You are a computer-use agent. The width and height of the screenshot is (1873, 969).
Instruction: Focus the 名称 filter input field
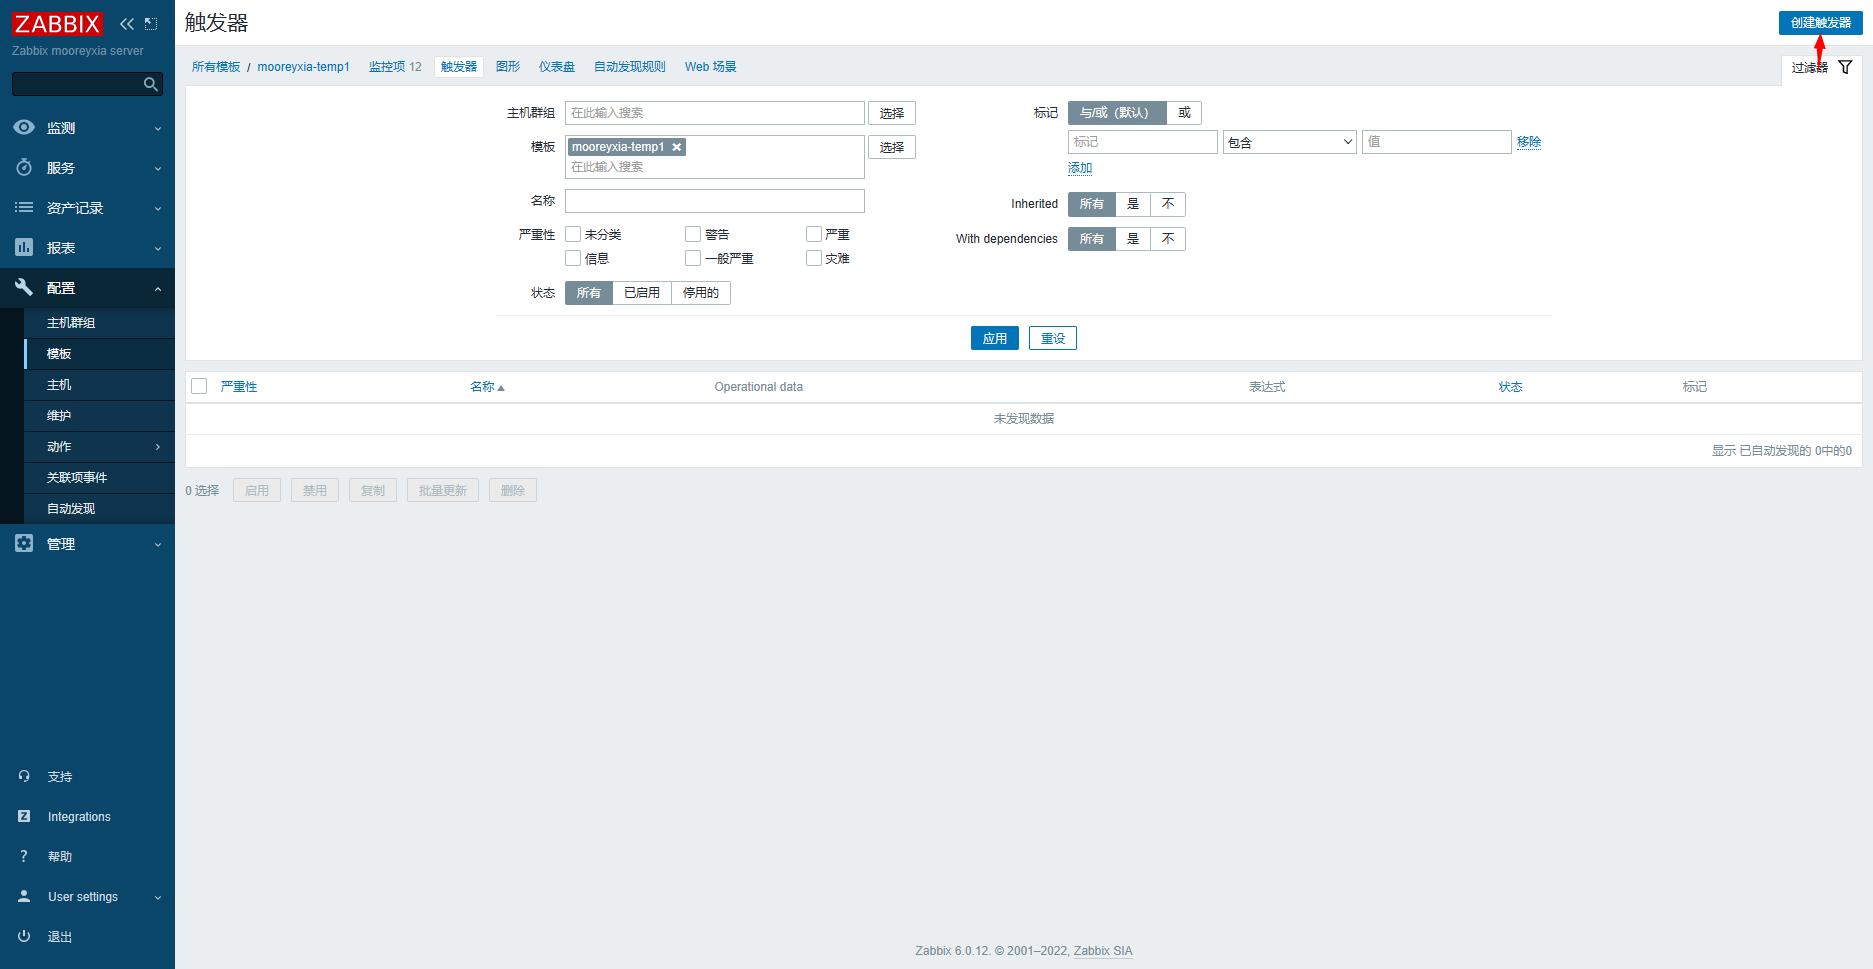(x=715, y=201)
